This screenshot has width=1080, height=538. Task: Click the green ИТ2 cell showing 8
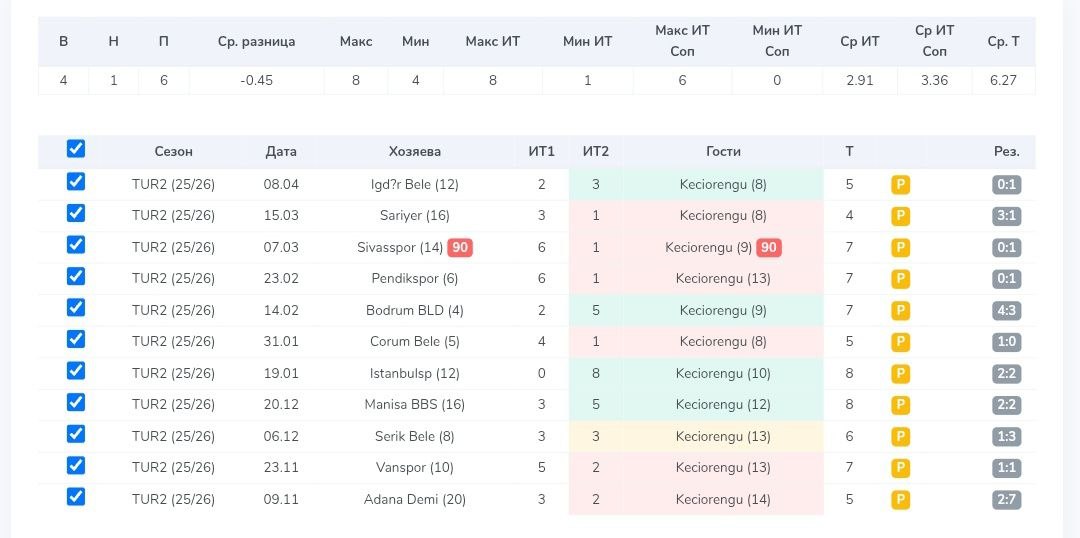(x=595, y=374)
